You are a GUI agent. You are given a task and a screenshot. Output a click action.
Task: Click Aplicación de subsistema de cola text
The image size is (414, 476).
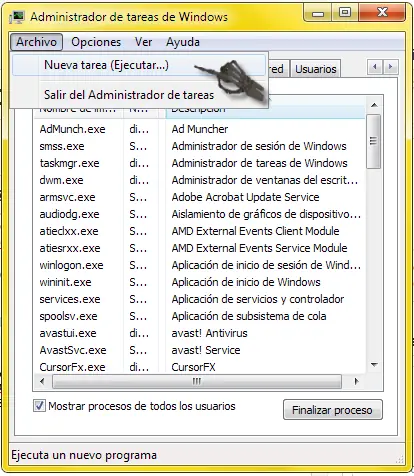coord(249,316)
